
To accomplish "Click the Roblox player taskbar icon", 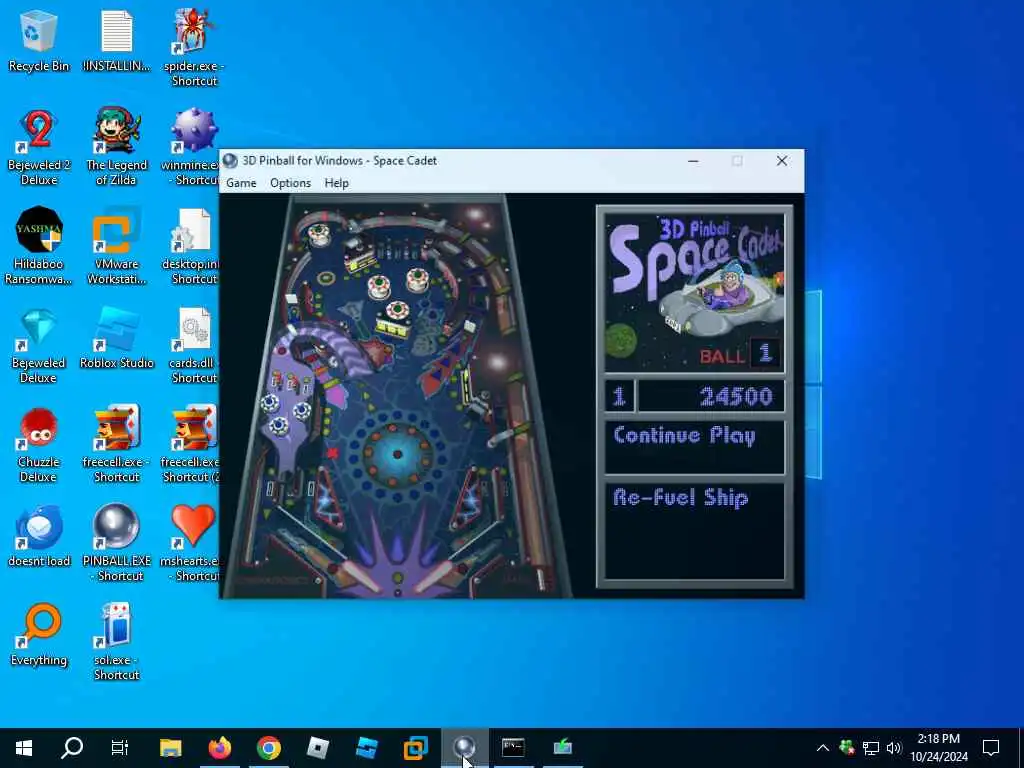I will click(x=317, y=748).
